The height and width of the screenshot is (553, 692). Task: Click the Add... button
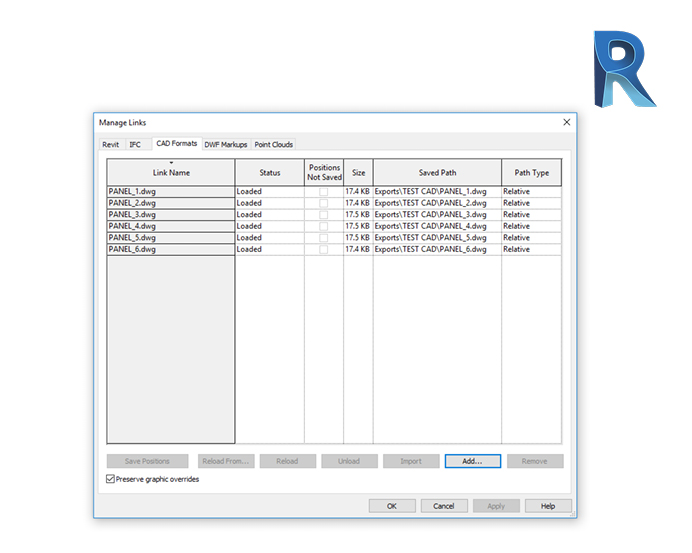(x=473, y=462)
